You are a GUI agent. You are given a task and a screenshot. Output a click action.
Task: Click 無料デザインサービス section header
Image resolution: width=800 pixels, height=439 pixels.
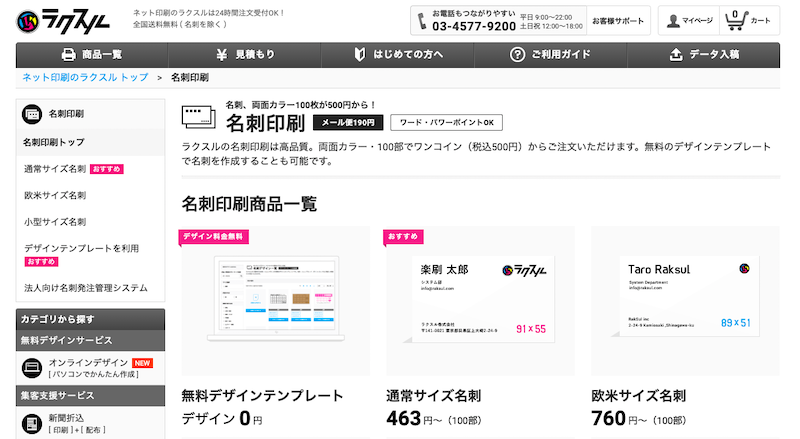[x=90, y=340]
